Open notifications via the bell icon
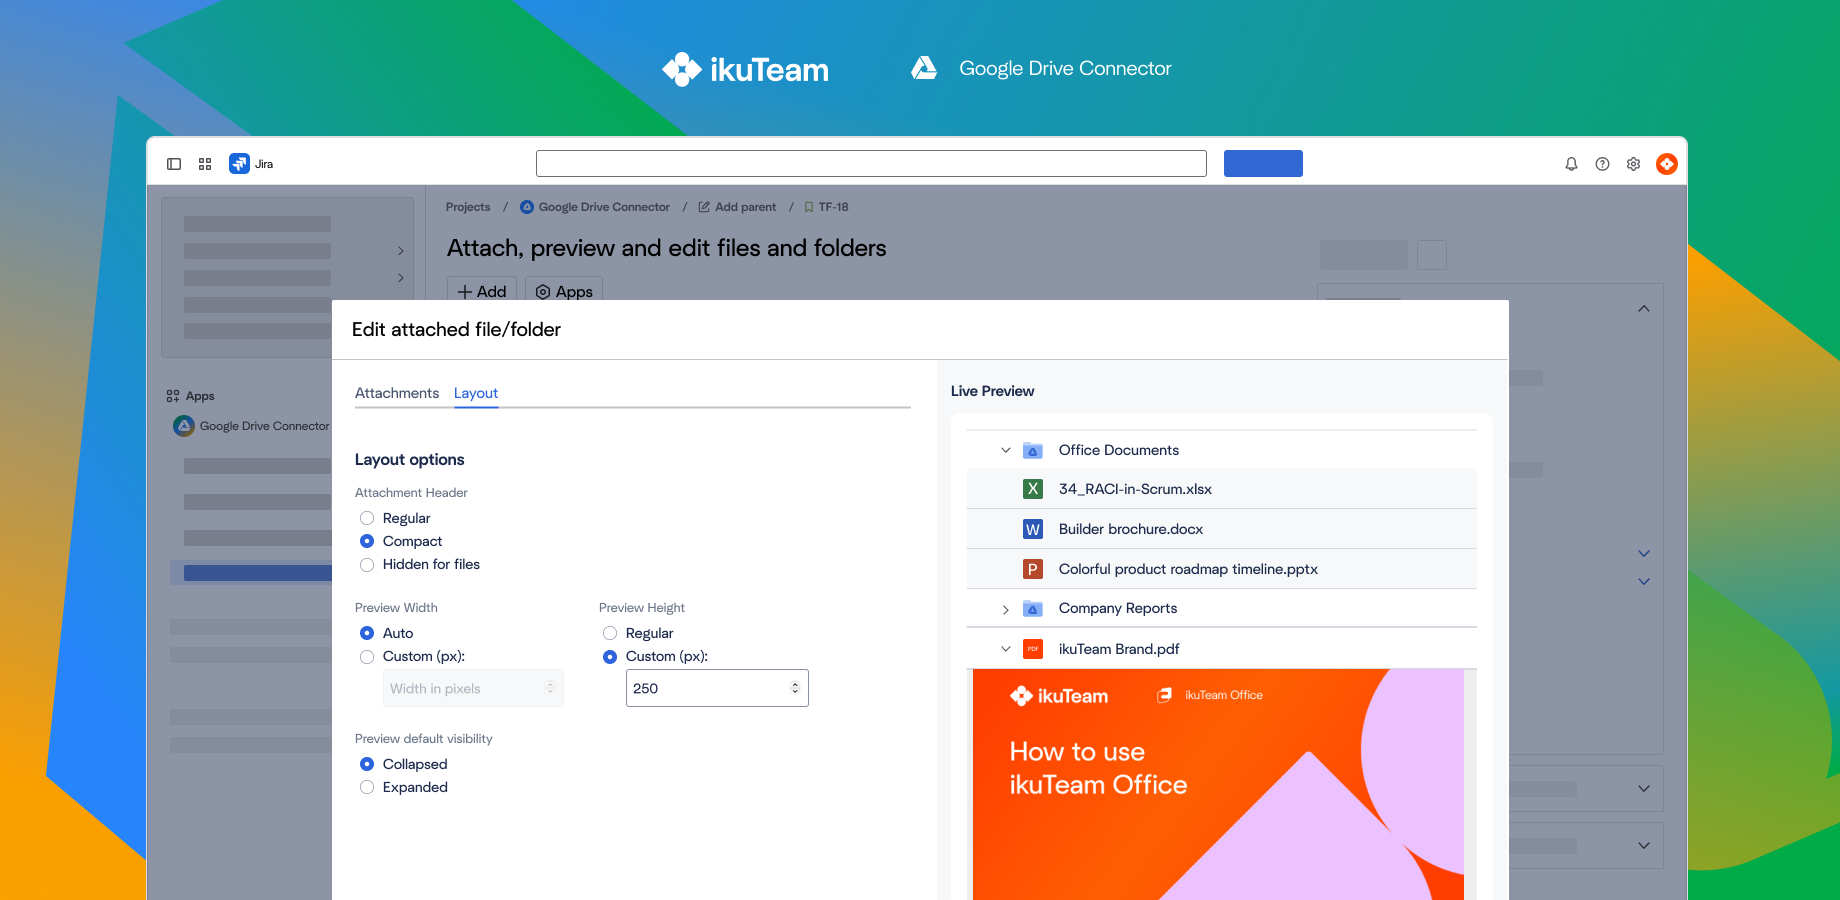Image resolution: width=1840 pixels, height=900 pixels. 1571,163
